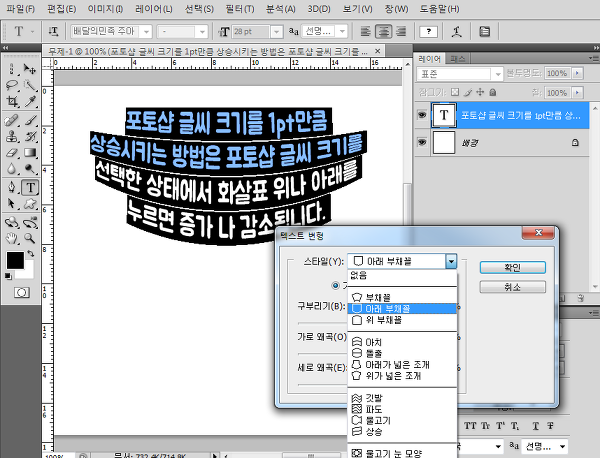Select the Zoom magnifier tool
600x458 pixels.
coord(30,238)
